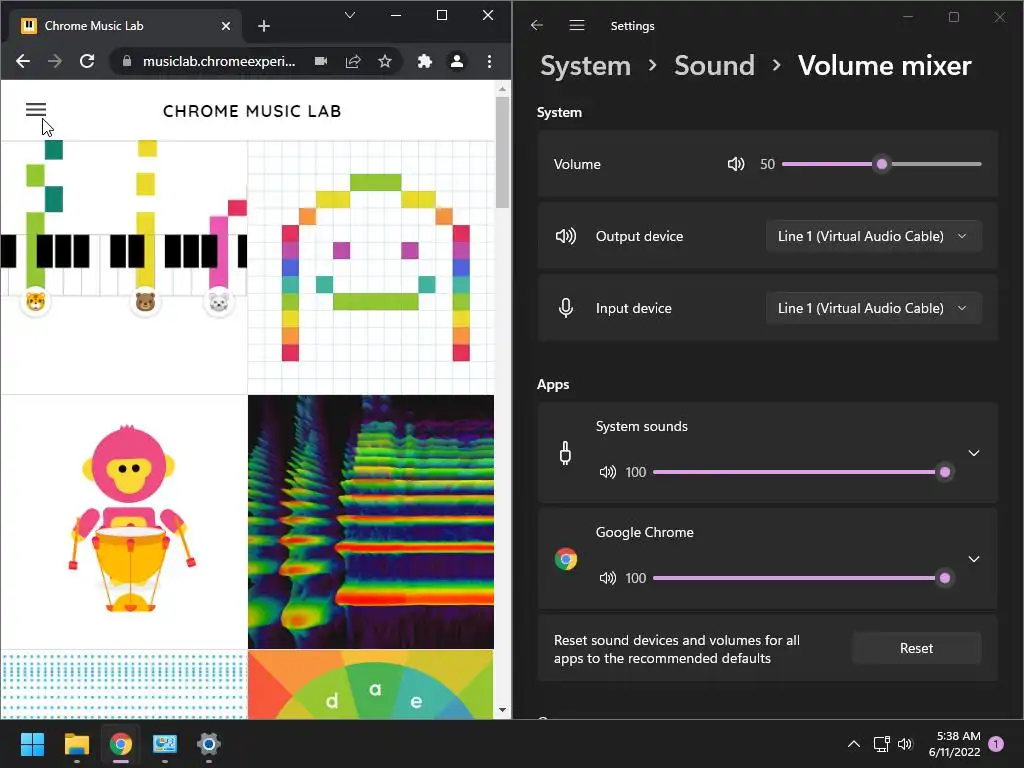Image resolution: width=1024 pixels, height=768 pixels.
Task: Open File Explorer from taskbar
Action: 76,744
